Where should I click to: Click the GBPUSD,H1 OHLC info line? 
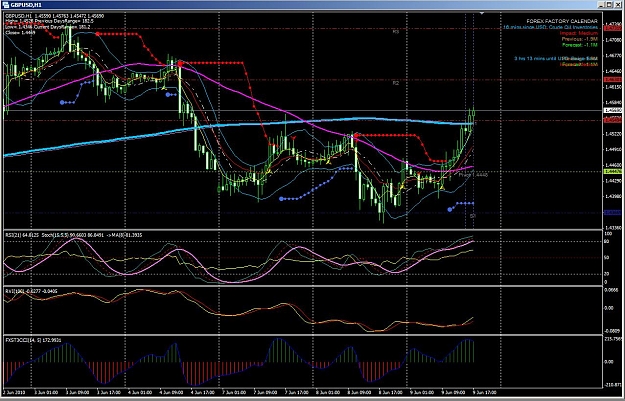point(55,16)
